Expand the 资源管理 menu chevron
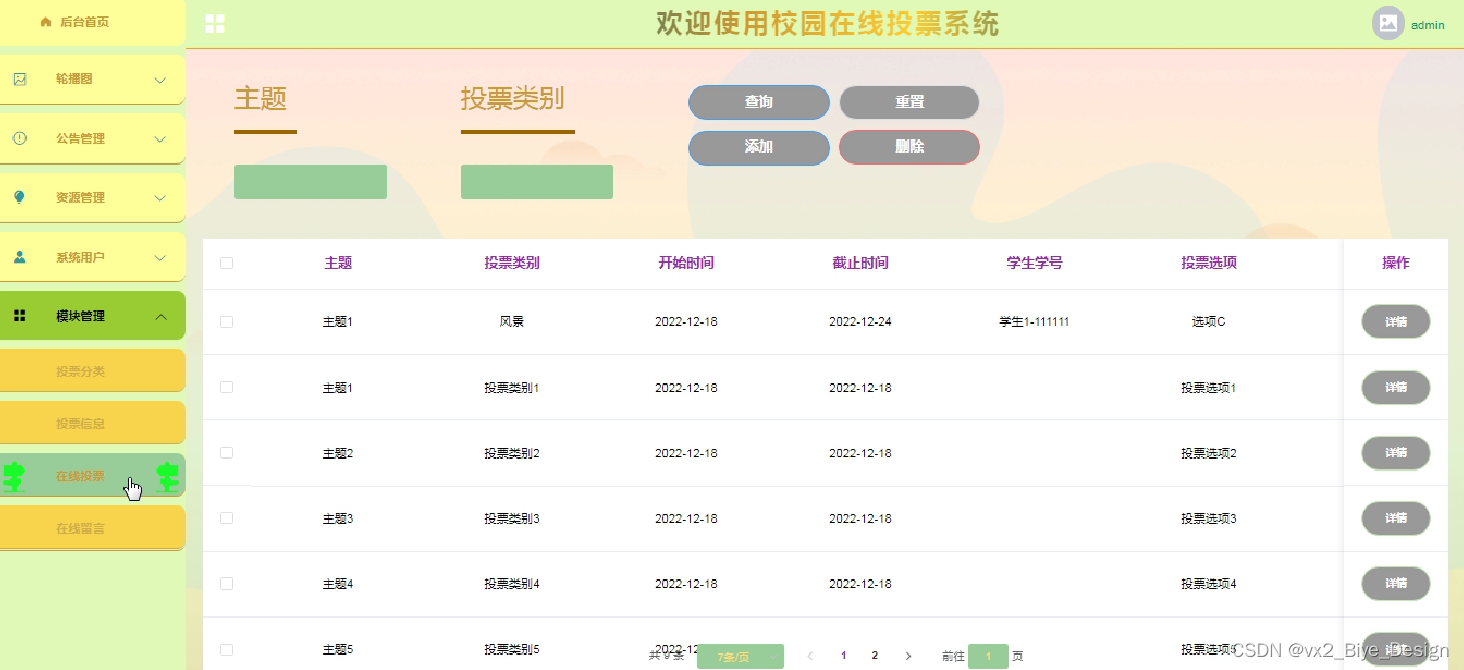The width and height of the screenshot is (1464, 670). pyautogui.click(x=160, y=198)
